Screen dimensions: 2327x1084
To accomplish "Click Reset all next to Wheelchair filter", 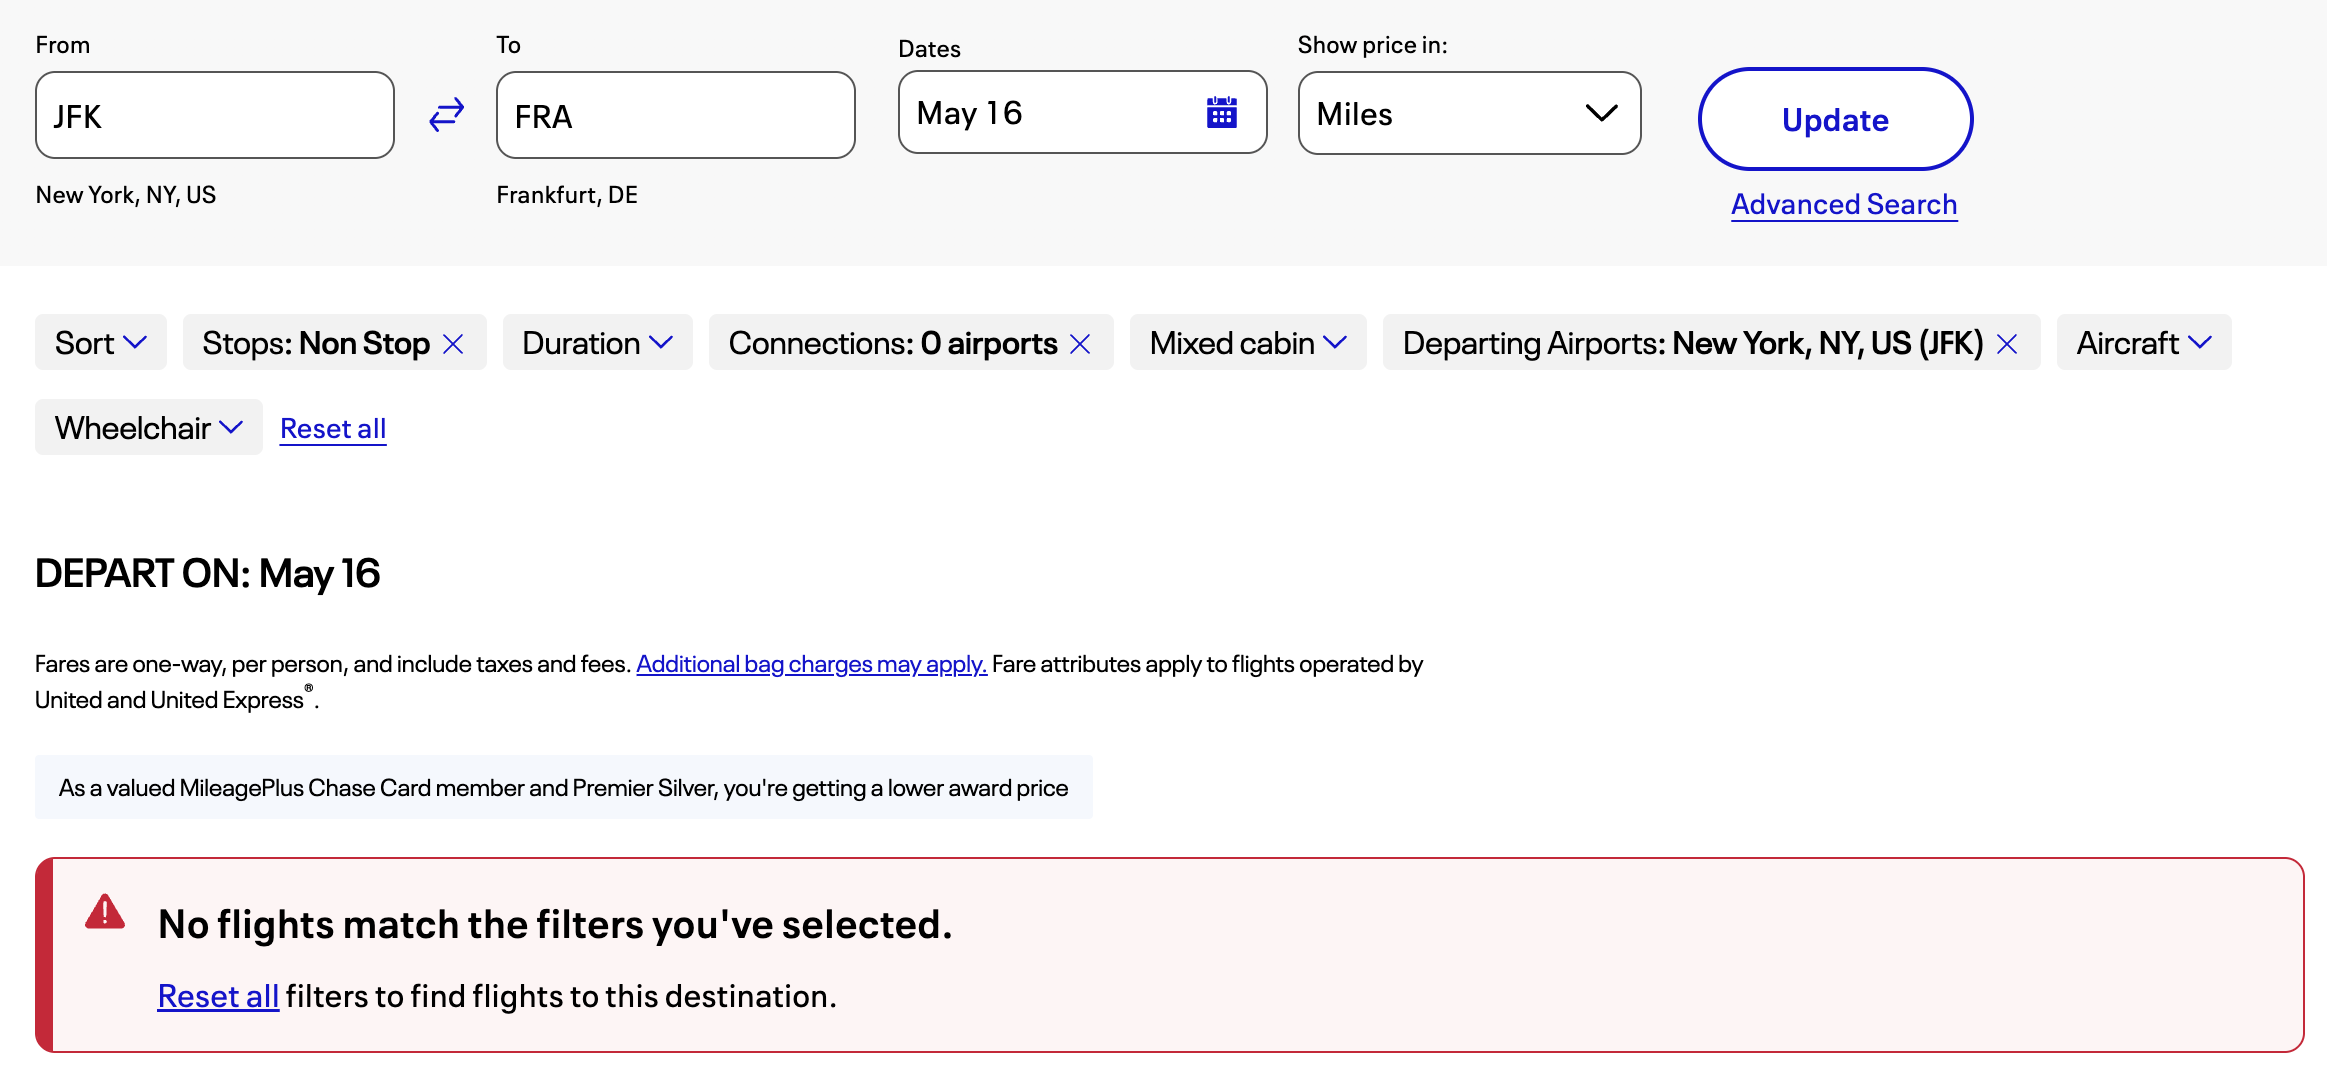I will click(333, 428).
